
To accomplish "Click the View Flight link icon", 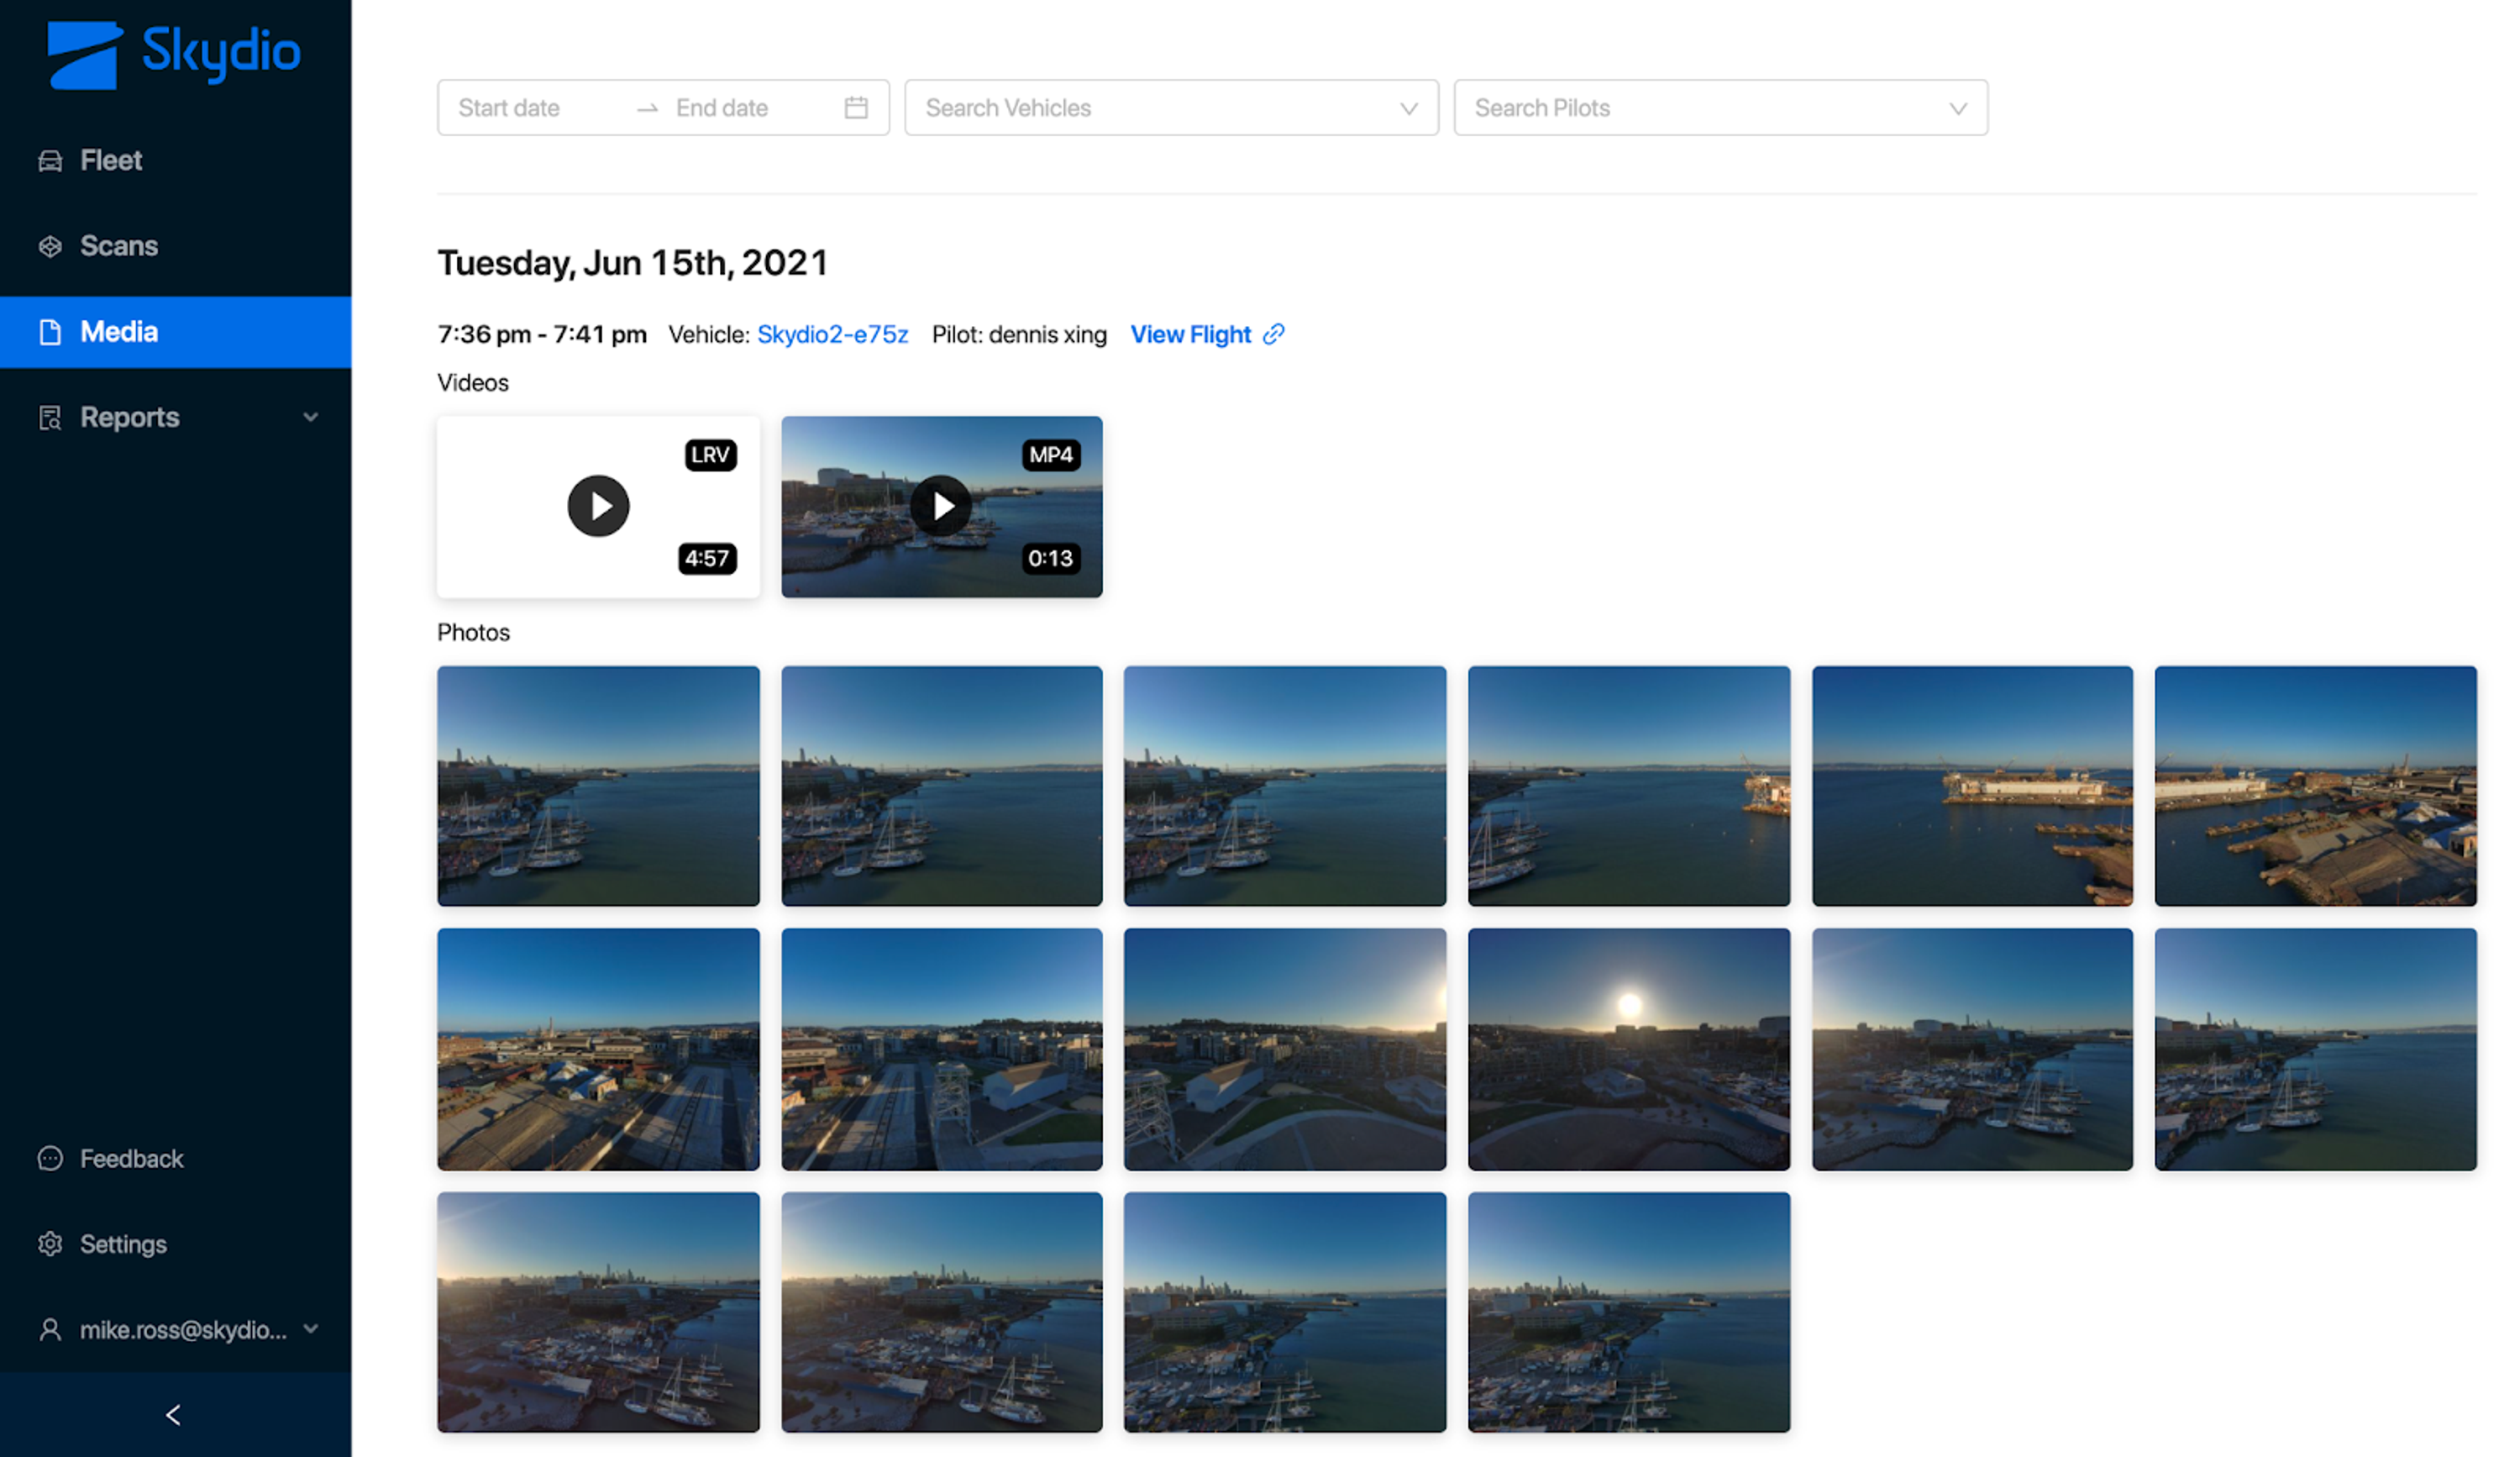I will (1273, 334).
